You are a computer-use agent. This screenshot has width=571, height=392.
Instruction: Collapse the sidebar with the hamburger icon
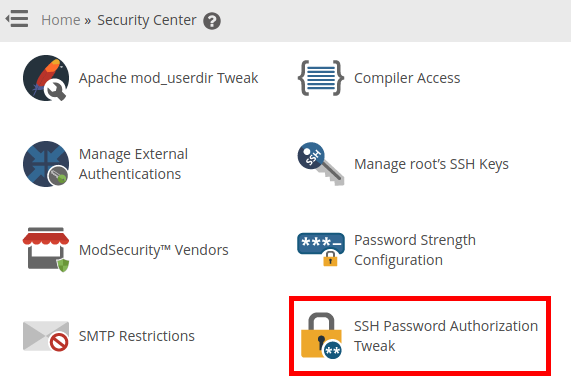tap(17, 19)
